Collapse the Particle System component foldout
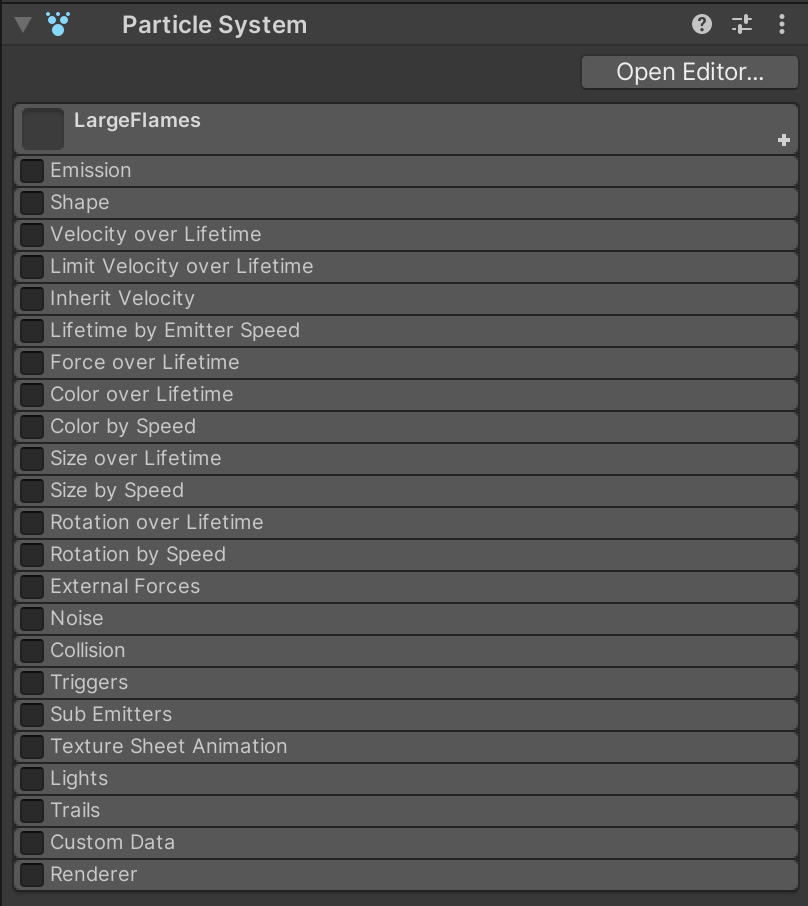This screenshot has height=906, width=808. click(23, 24)
